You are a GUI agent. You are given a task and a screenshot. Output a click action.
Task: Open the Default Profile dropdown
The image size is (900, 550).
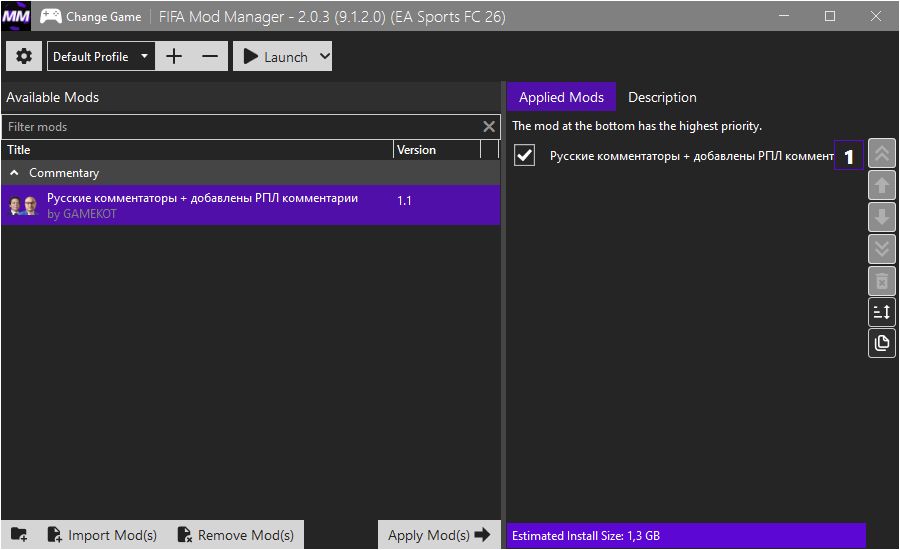click(100, 57)
